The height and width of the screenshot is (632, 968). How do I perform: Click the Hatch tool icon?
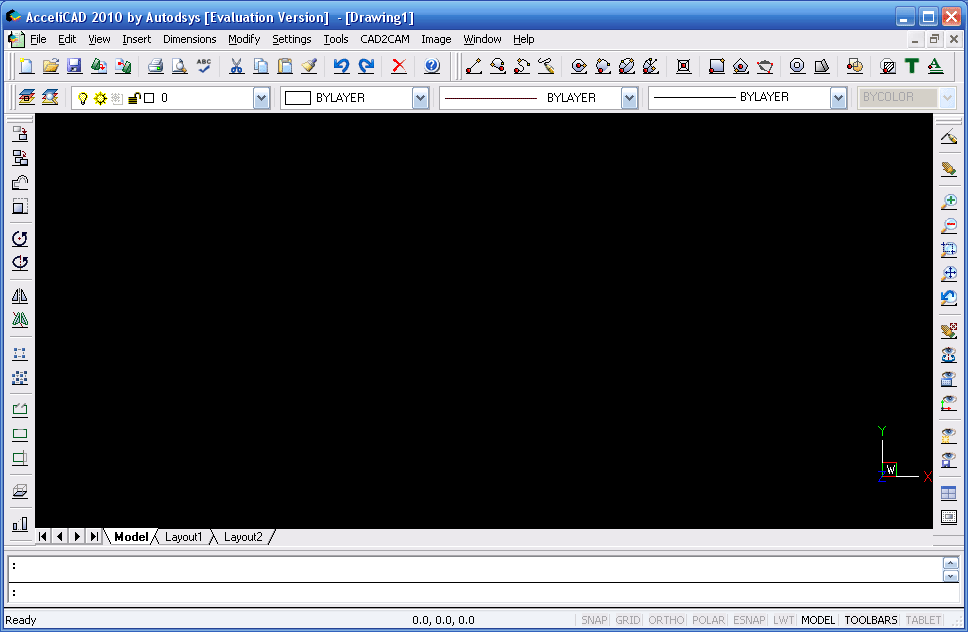point(888,65)
